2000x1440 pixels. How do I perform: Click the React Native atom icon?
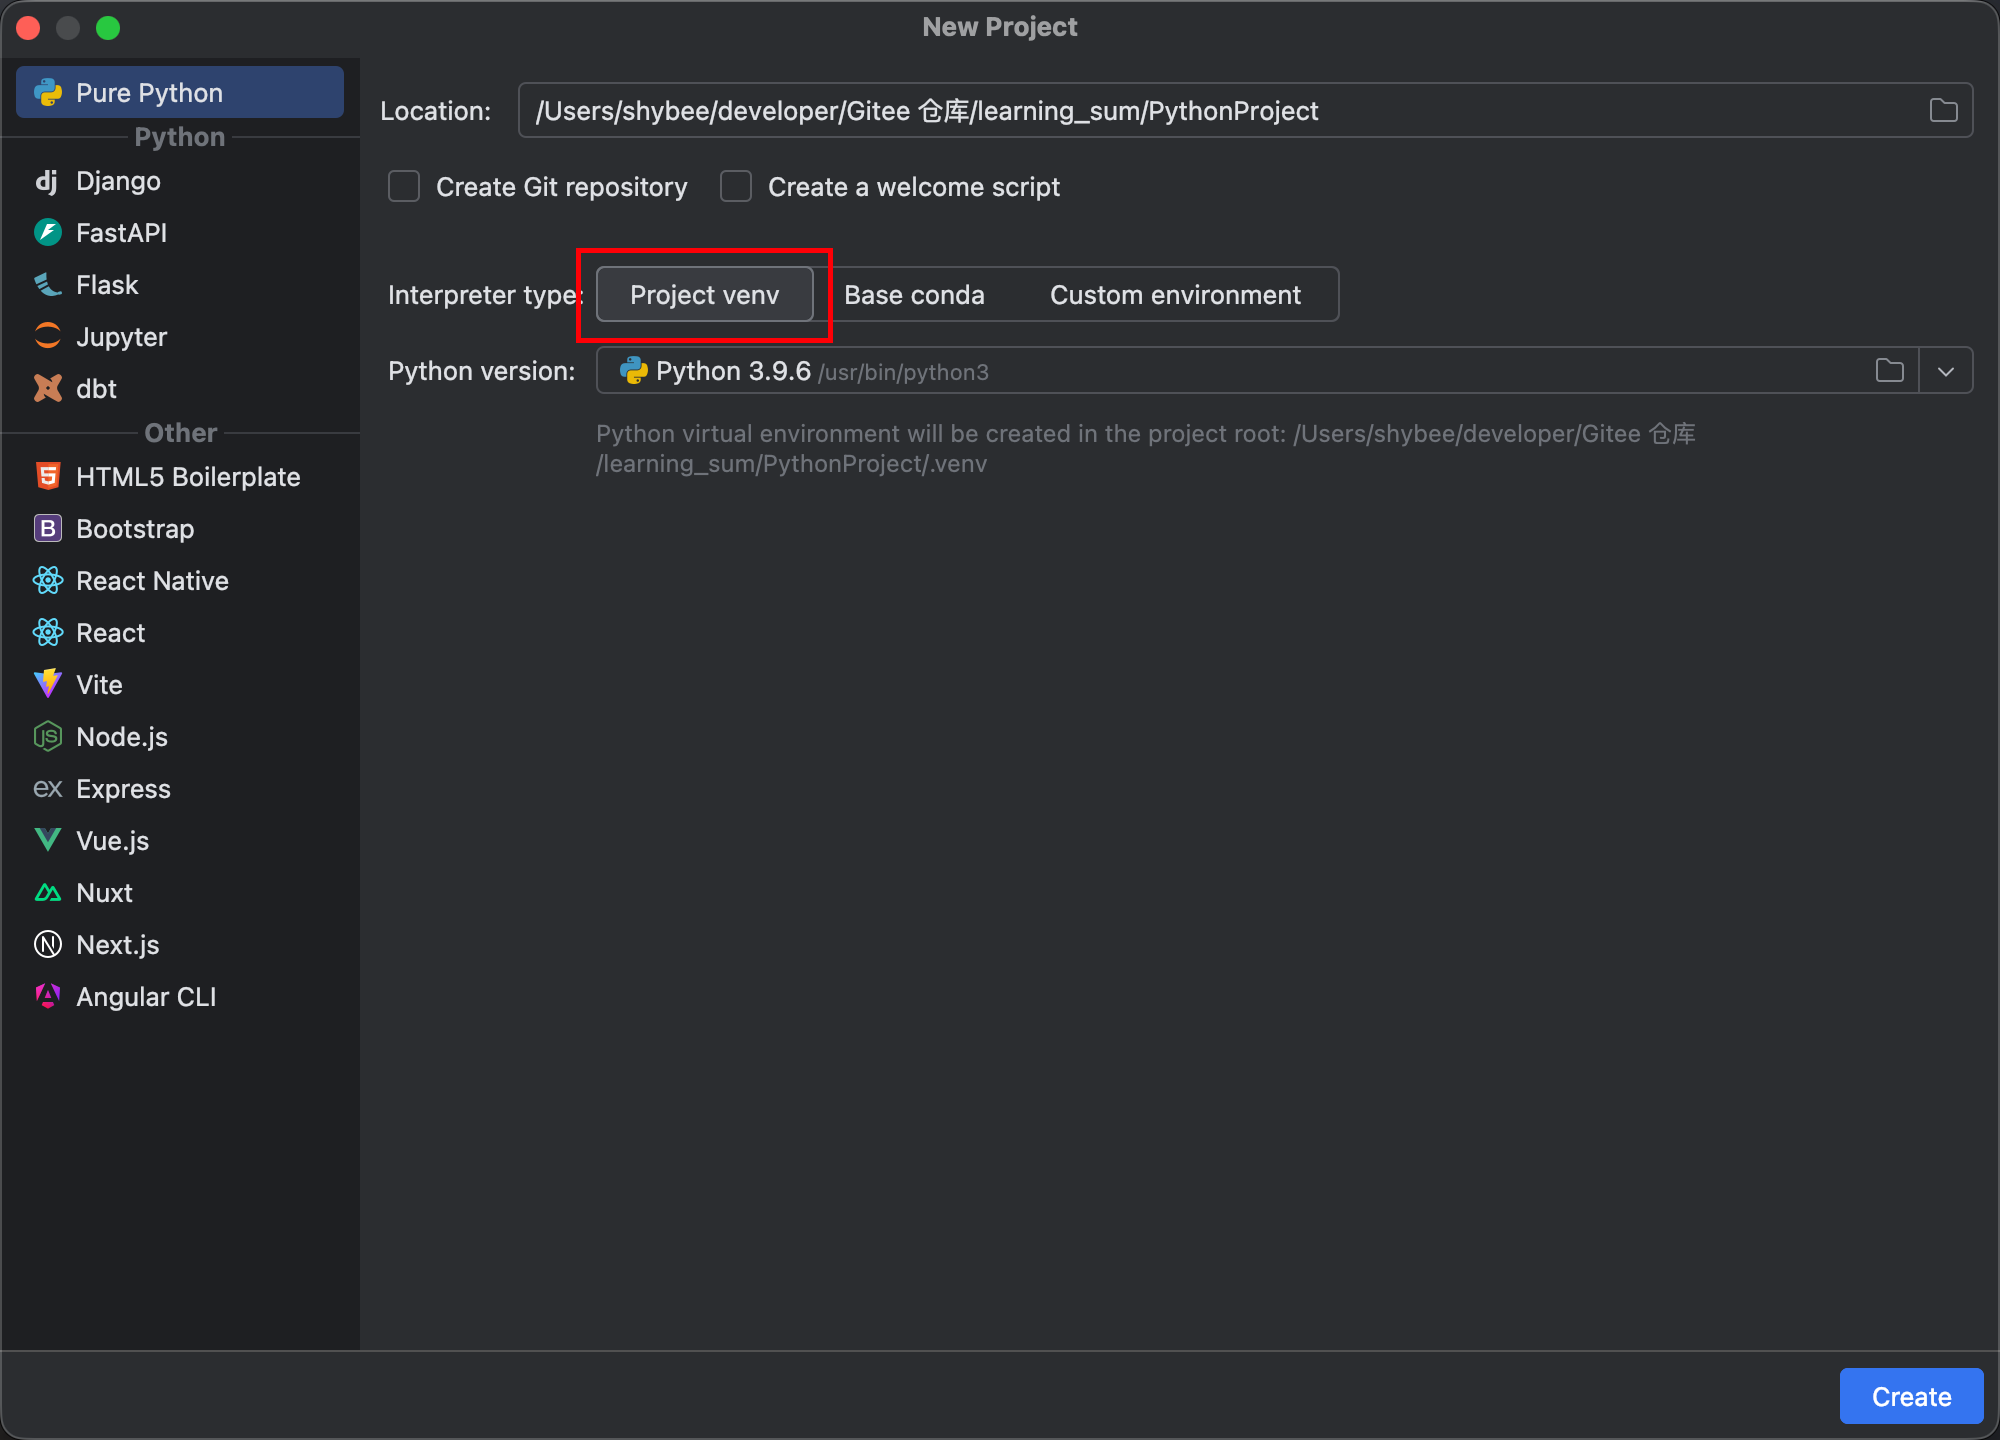48,580
